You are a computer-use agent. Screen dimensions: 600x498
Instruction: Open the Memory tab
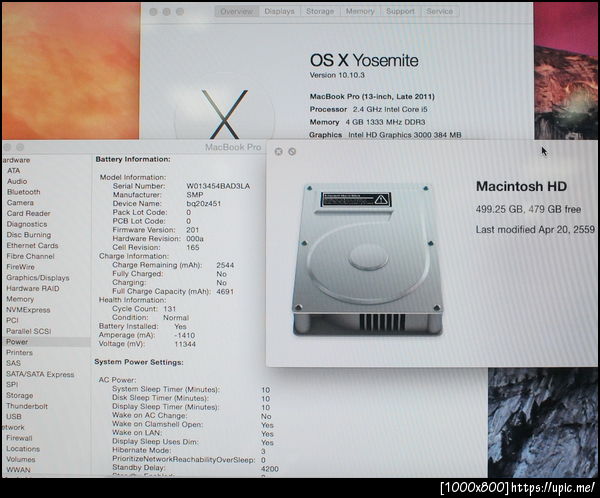coord(360,11)
